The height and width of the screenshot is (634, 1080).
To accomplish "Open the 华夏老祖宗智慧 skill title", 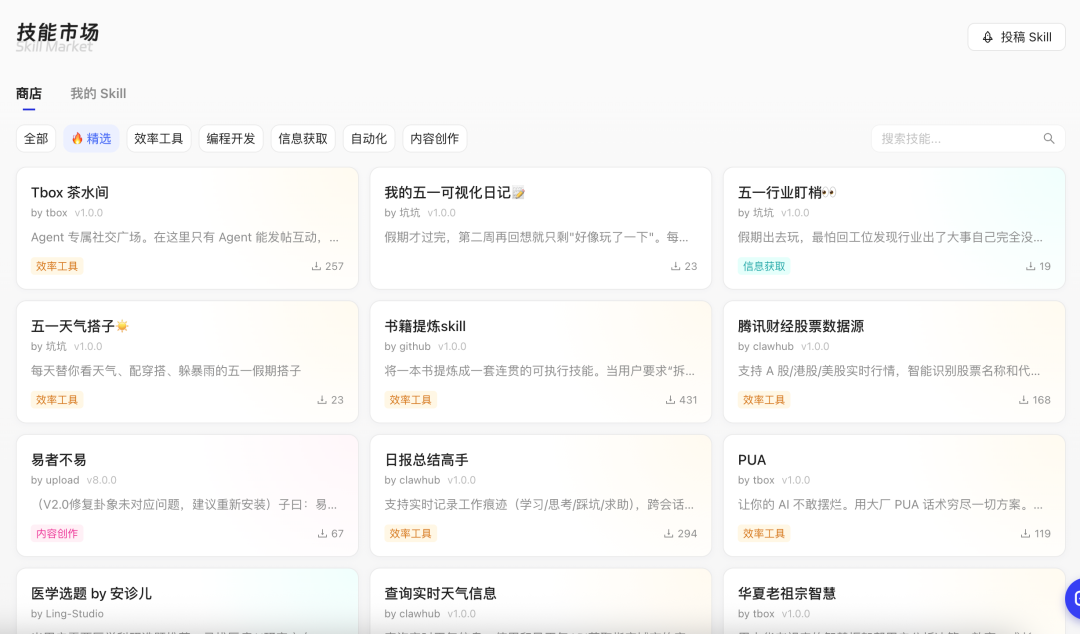I will tap(787, 594).
